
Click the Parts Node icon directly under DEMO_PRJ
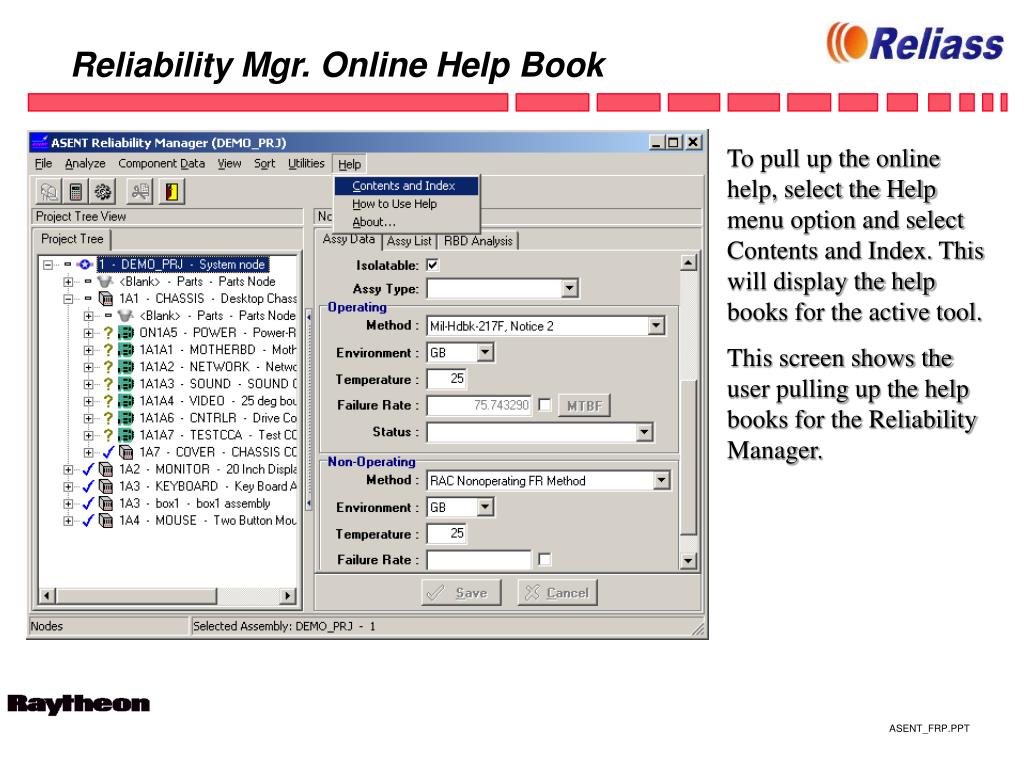click(x=105, y=281)
